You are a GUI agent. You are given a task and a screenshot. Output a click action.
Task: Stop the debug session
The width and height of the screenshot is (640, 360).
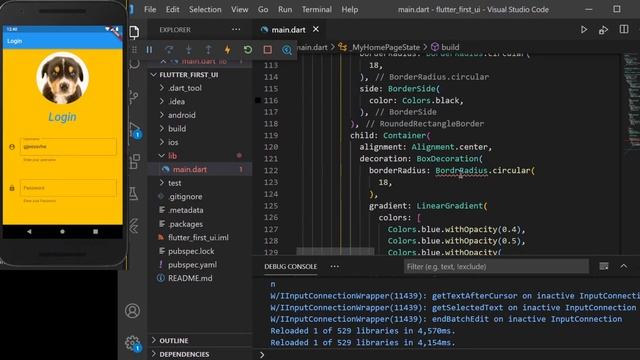pos(267,50)
